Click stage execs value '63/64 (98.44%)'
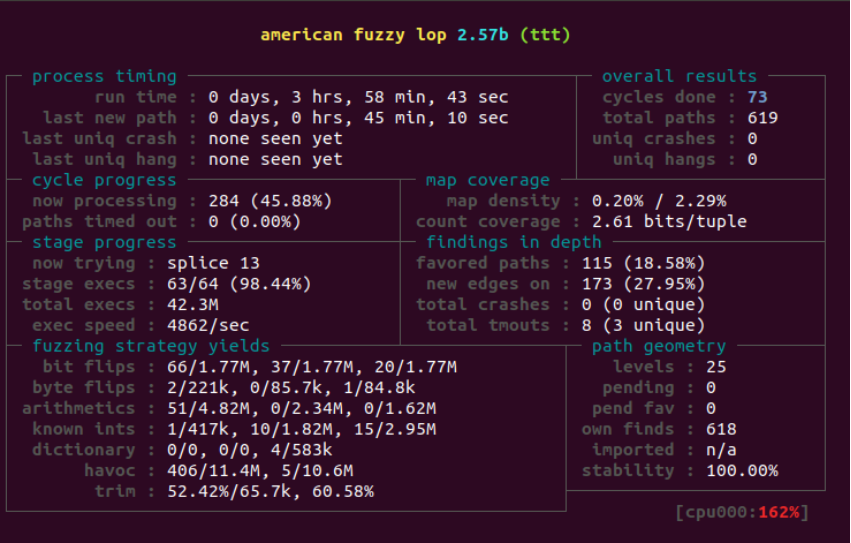Image resolution: width=851 pixels, height=543 pixels. coord(239,284)
